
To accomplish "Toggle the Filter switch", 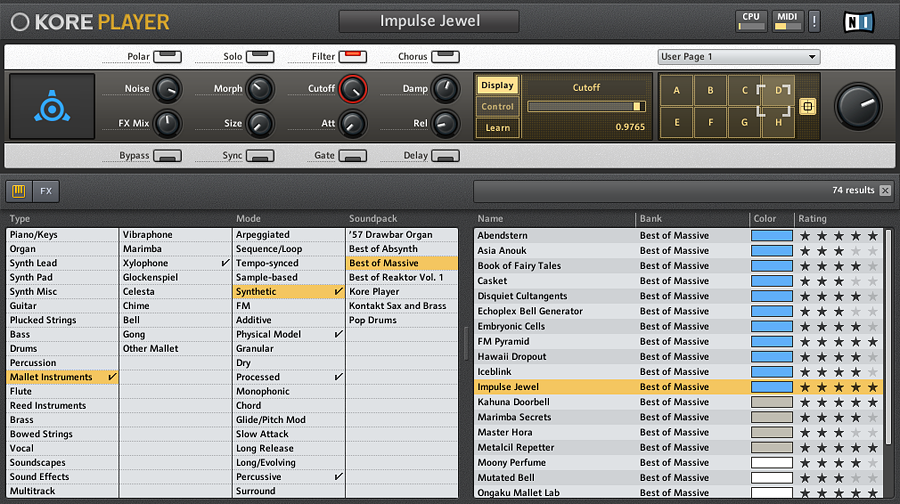I will tap(352, 57).
